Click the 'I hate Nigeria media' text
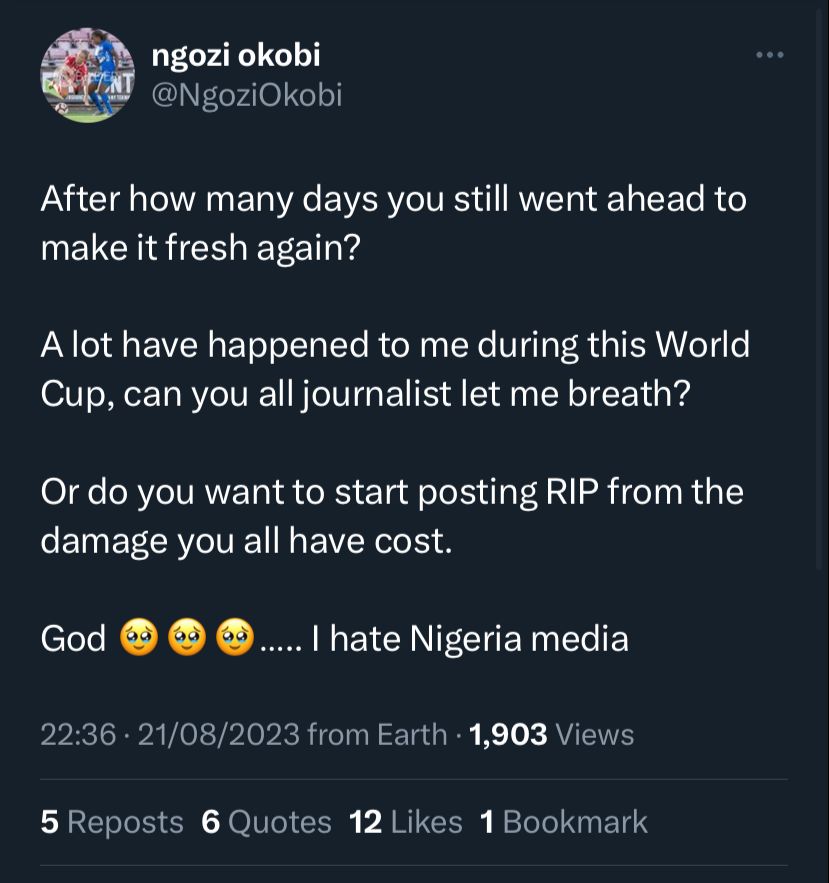This screenshot has height=883, width=829. pyautogui.click(x=470, y=639)
